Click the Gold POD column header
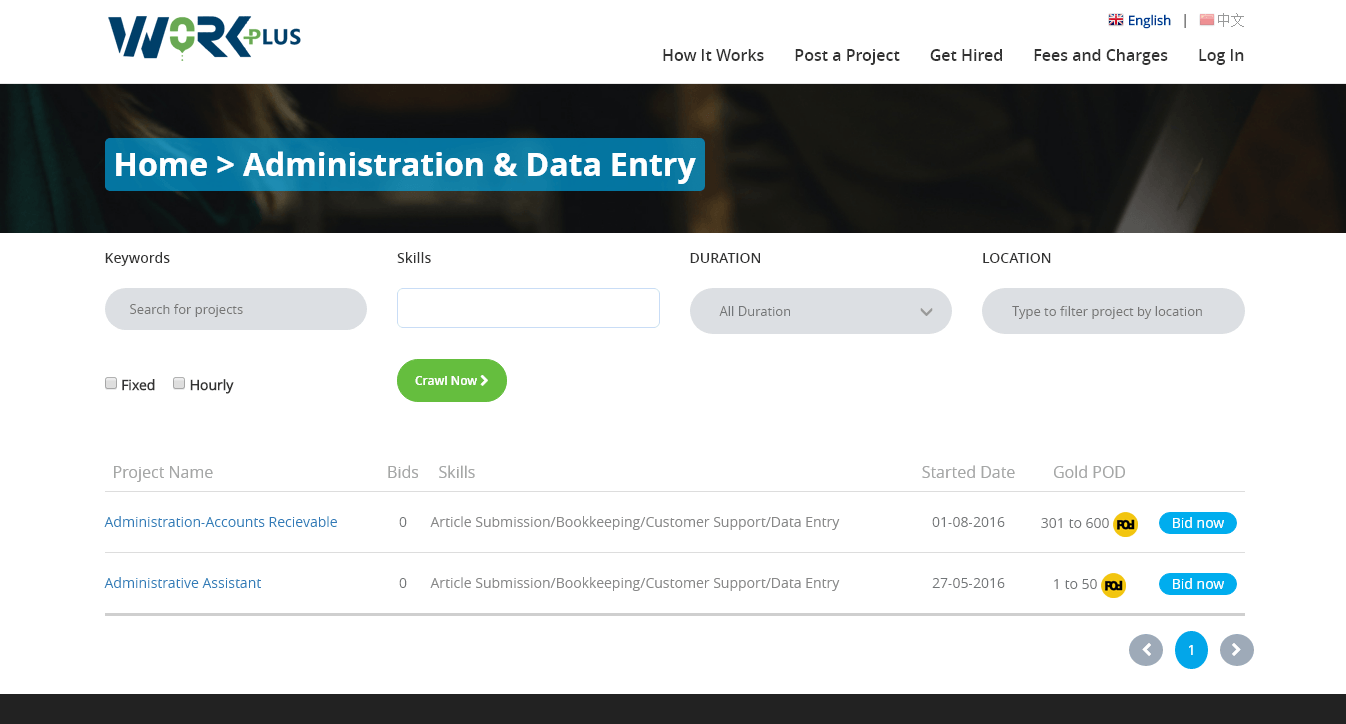 (x=1089, y=472)
